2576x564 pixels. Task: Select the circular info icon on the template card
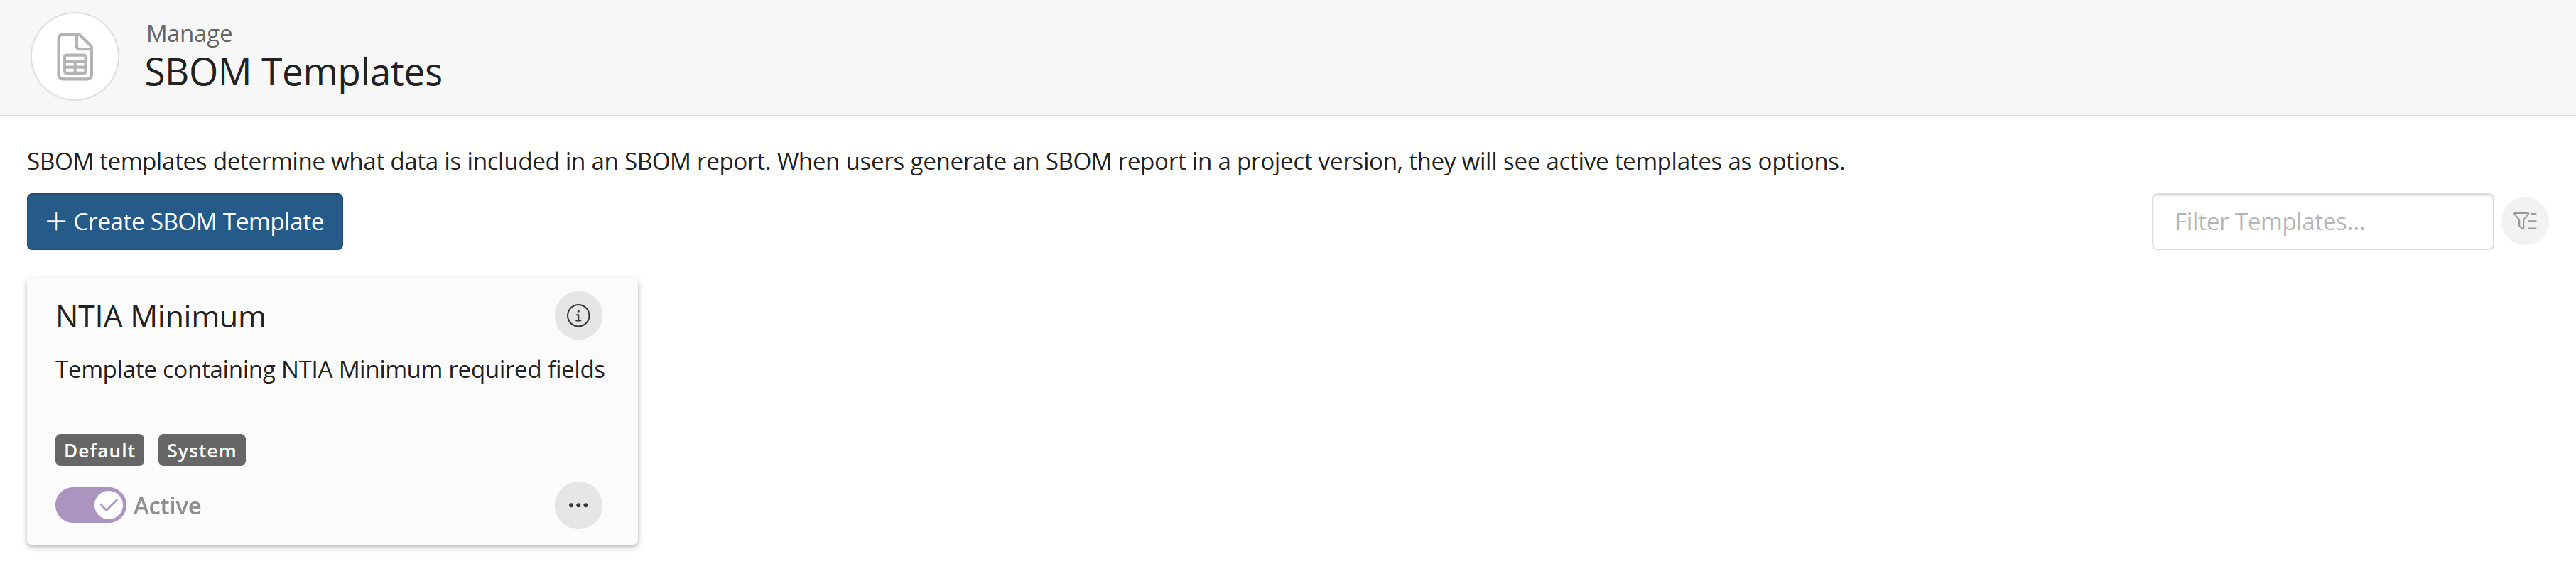click(578, 315)
